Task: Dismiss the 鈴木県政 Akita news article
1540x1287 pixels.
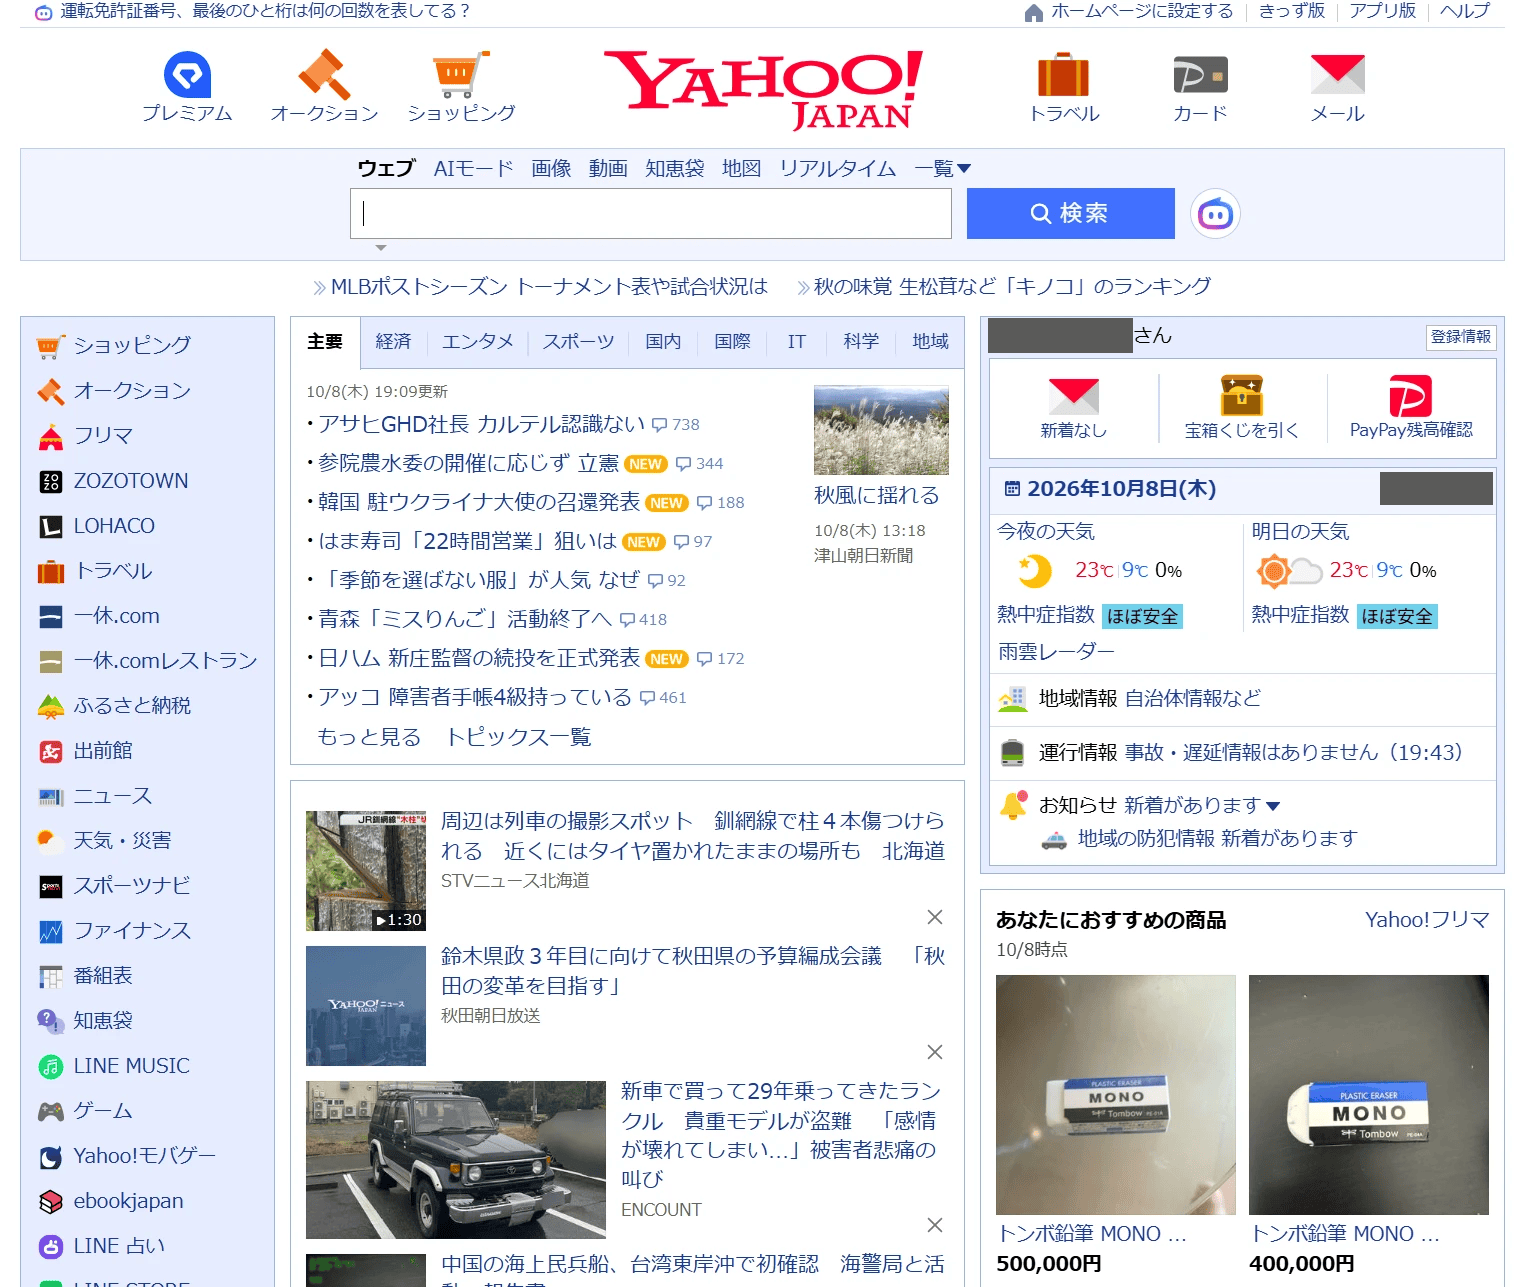Action: [x=934, y=1052]
